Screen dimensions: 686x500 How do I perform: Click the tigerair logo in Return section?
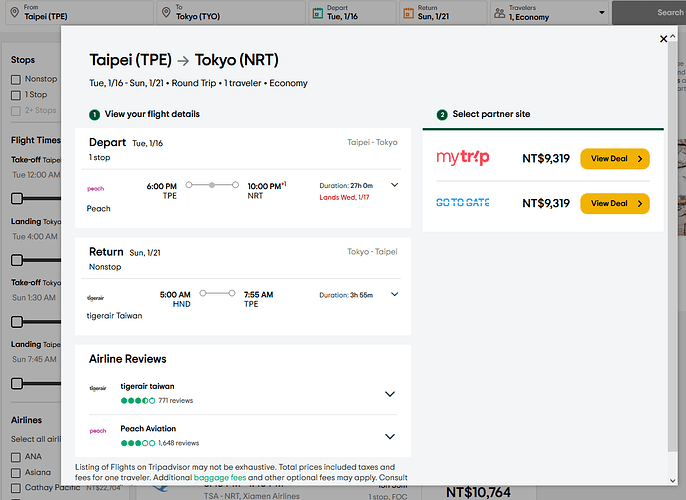point(95,298)
